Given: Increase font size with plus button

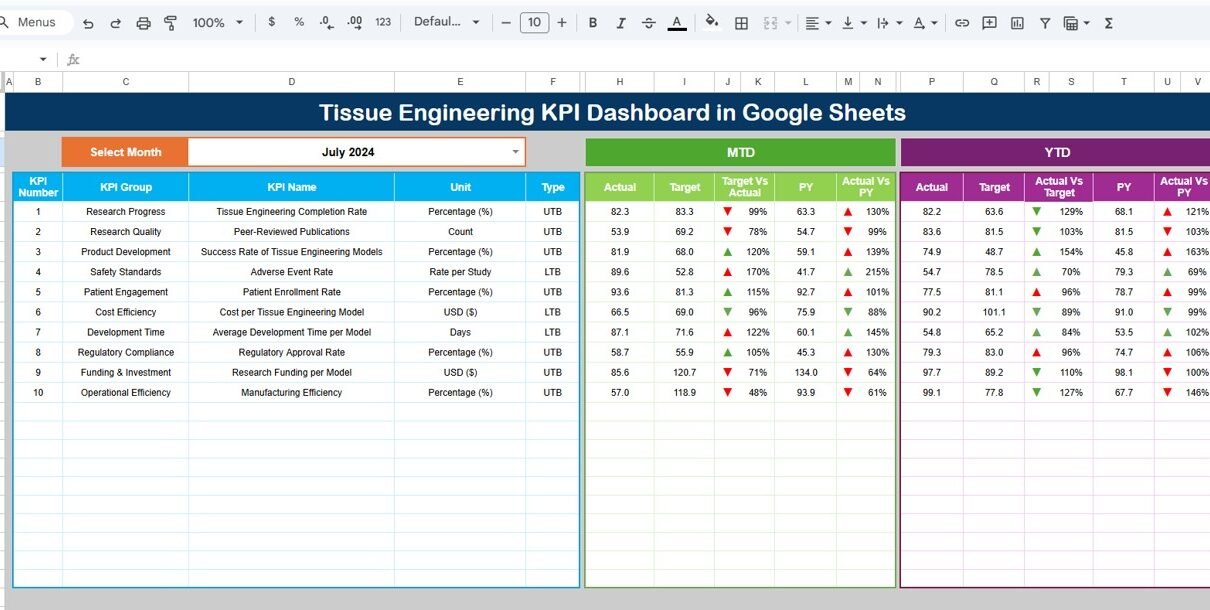Looking at the screenshot, I should [562, 22].
